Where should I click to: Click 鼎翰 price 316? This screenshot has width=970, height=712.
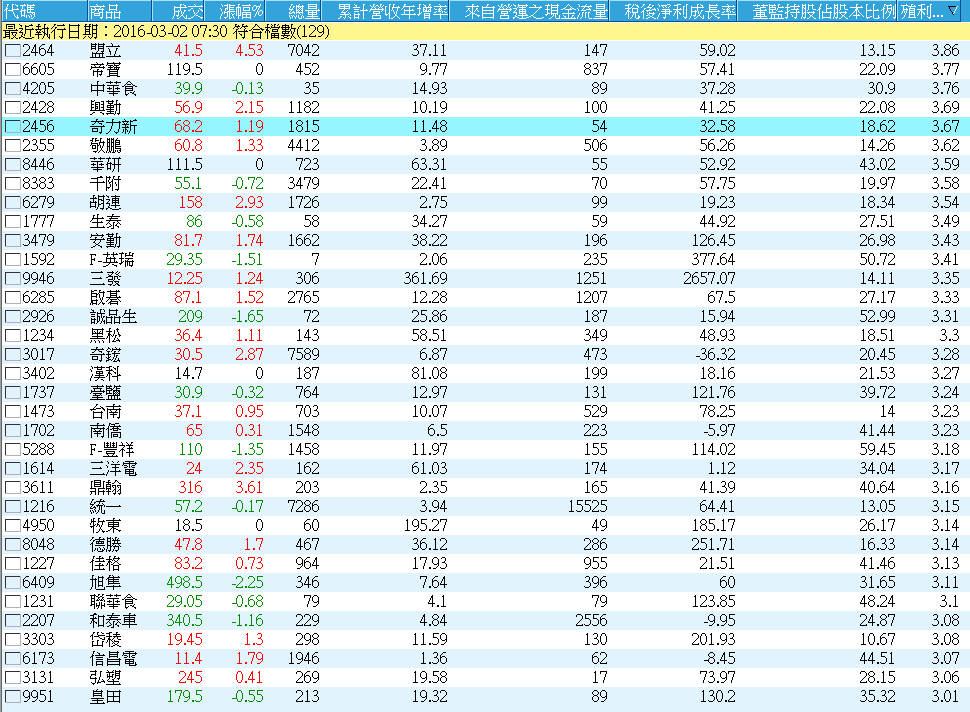pos(190,488)
